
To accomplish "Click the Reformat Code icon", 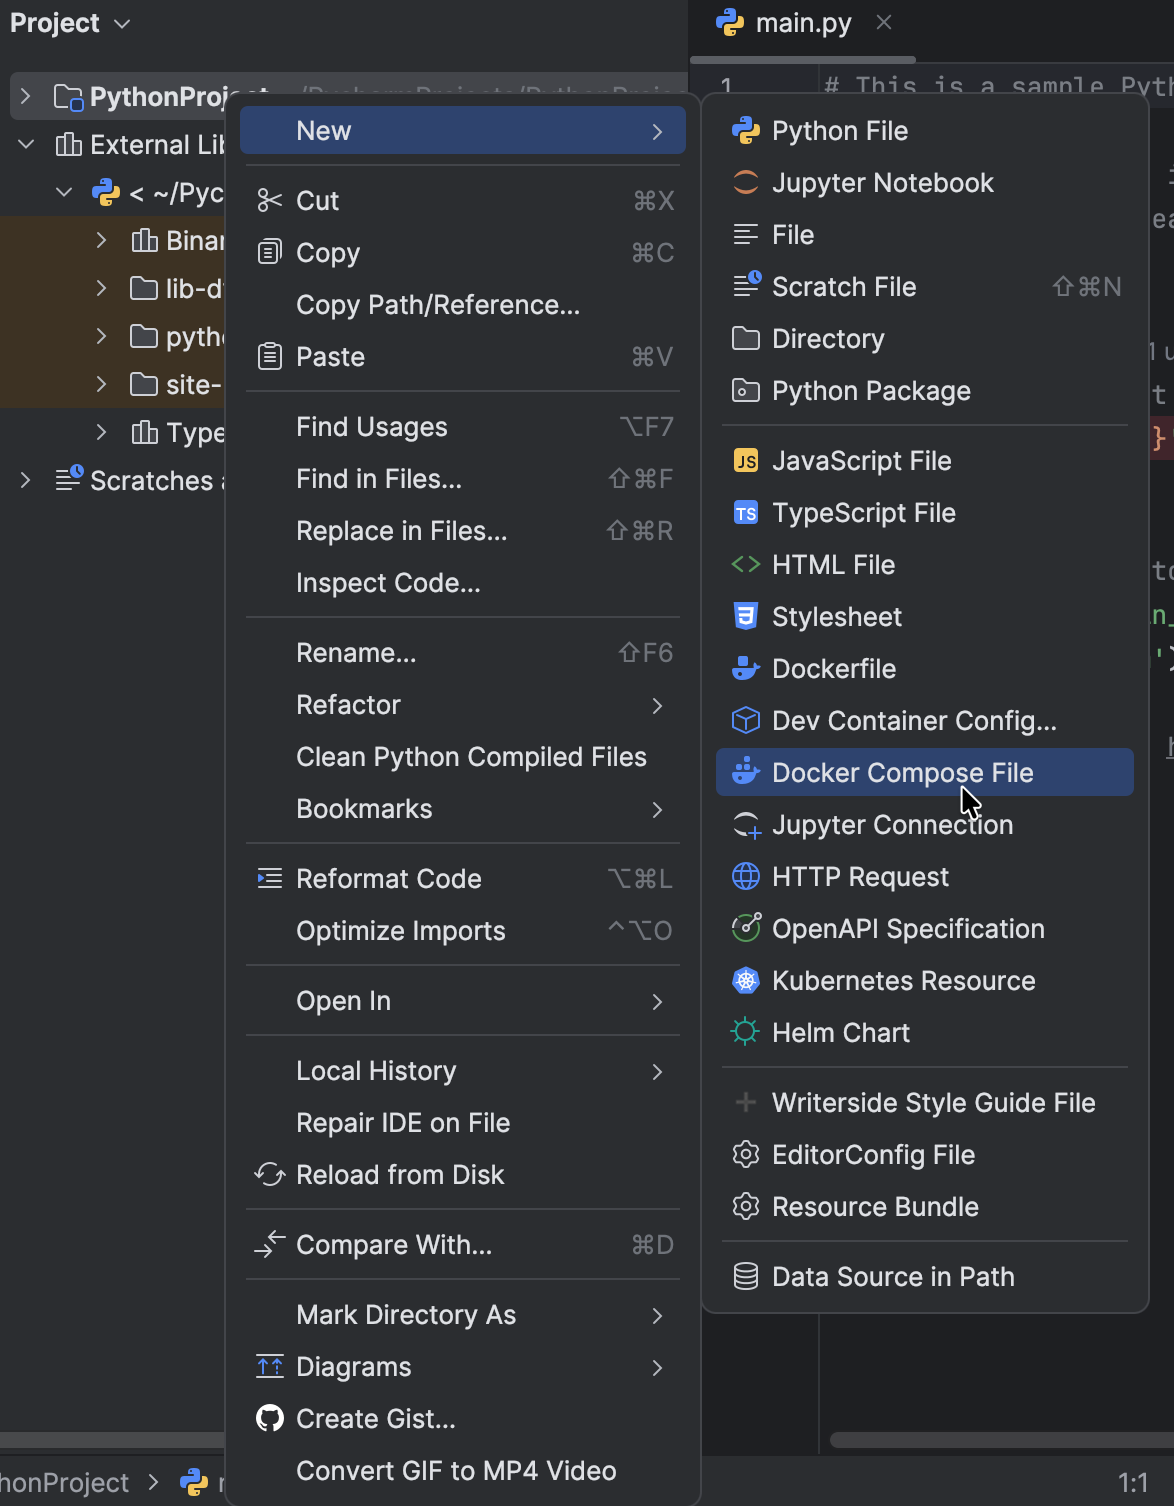I will click(270, 879).
